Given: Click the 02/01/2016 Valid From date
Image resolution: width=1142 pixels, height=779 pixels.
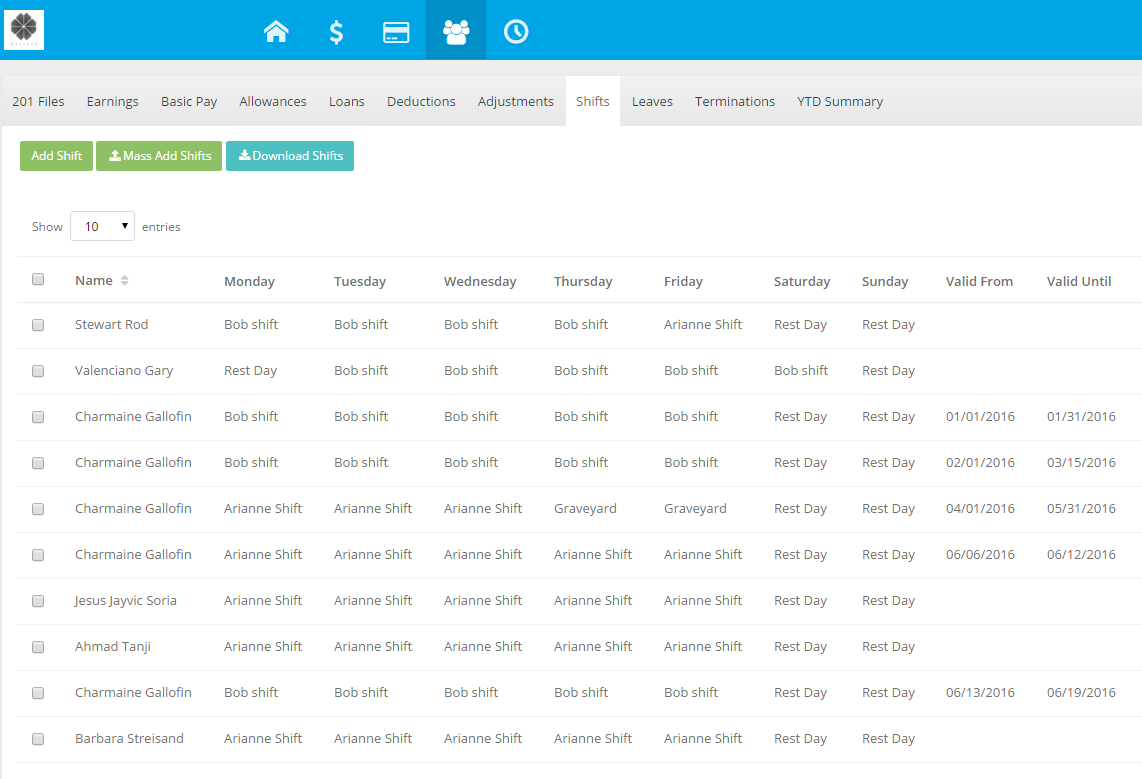Looking at the screenshot, I should [x=980, y=462].
